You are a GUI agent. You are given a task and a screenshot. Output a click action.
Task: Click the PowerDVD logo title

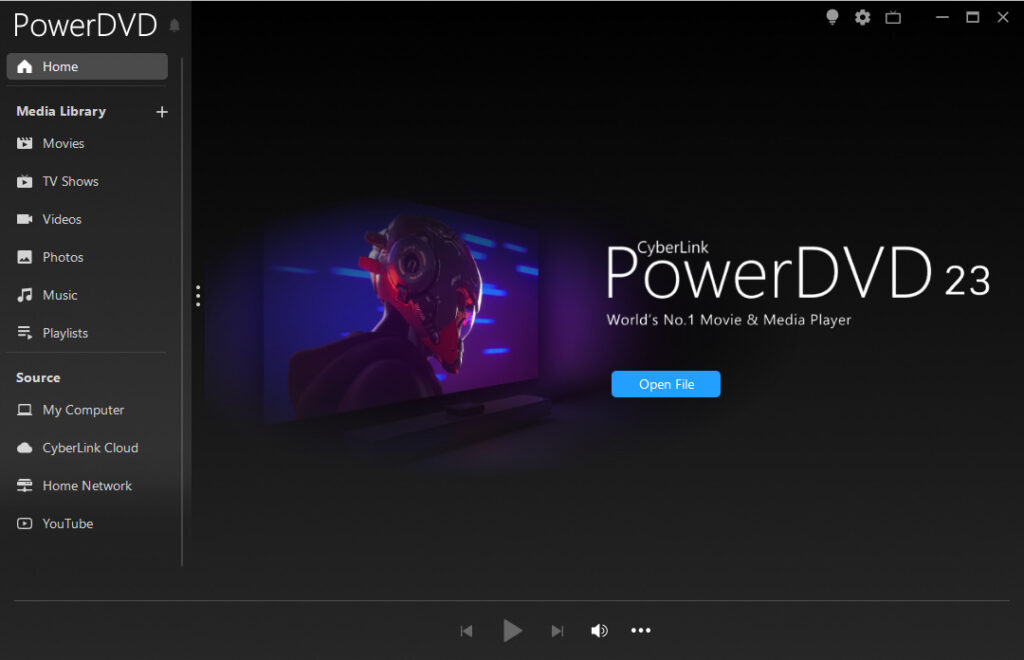pos(85,25)
